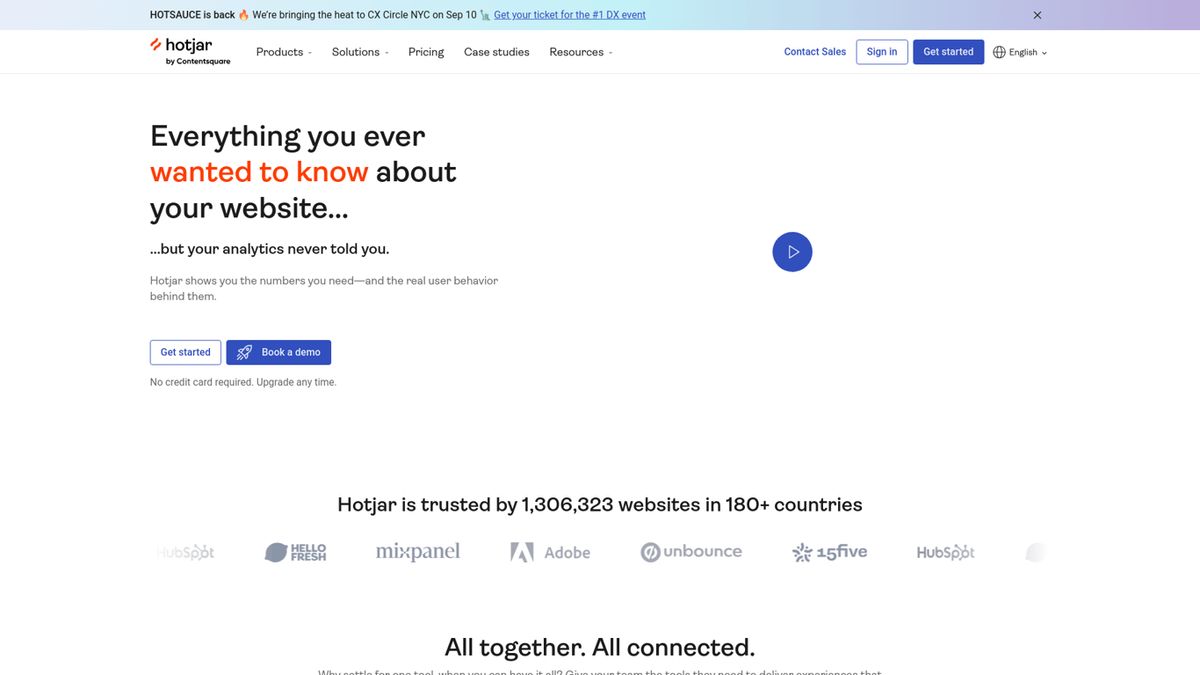
Task: Play the hero promotional video
Action: point(792,251)
